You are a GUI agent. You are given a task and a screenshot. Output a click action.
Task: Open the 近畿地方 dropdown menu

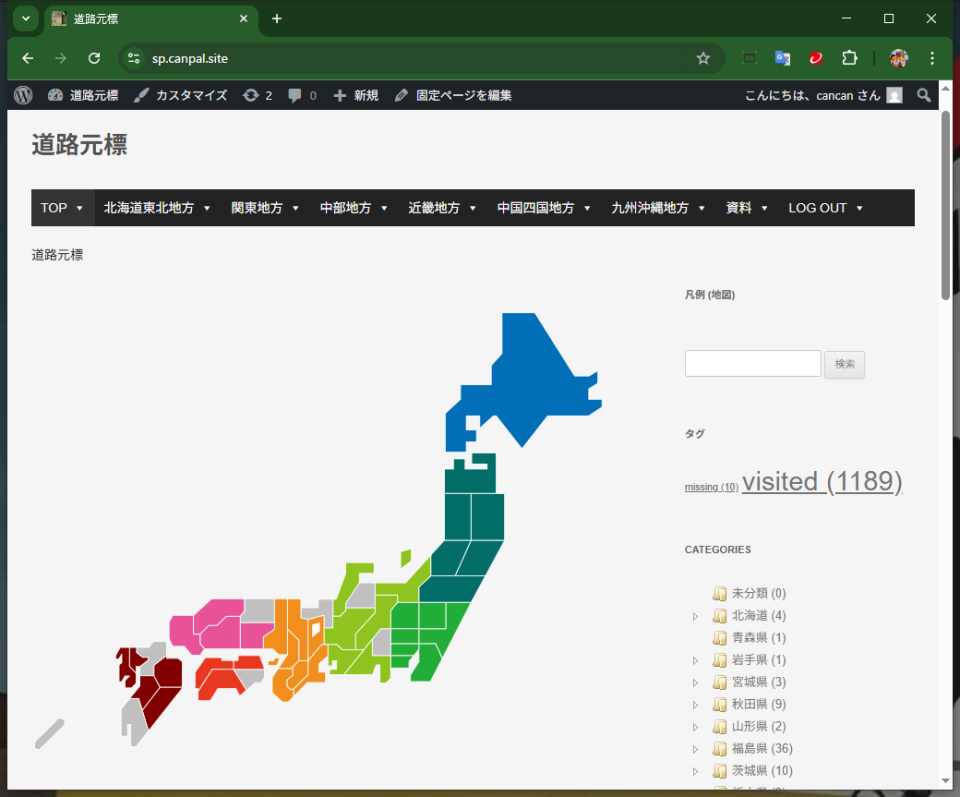[443, 208]
